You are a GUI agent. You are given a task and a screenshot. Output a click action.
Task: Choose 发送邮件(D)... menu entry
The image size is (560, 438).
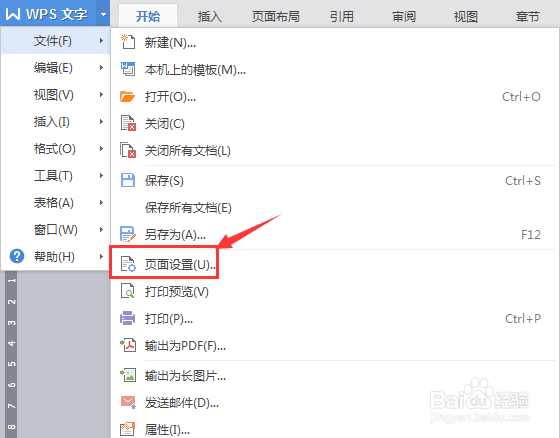point(335,403)
